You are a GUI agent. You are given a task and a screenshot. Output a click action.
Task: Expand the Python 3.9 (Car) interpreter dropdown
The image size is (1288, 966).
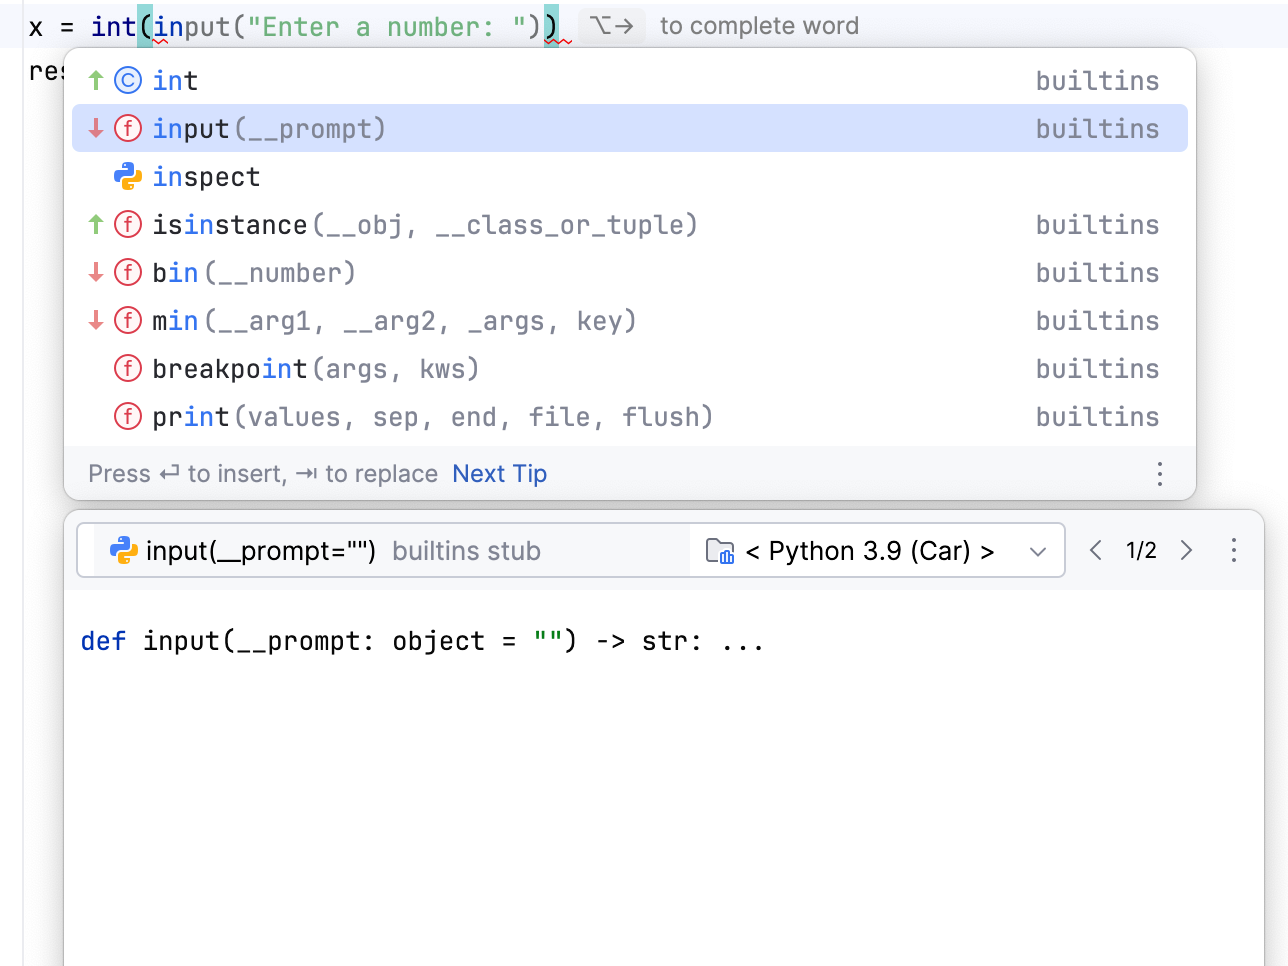tap(1037, 551)
